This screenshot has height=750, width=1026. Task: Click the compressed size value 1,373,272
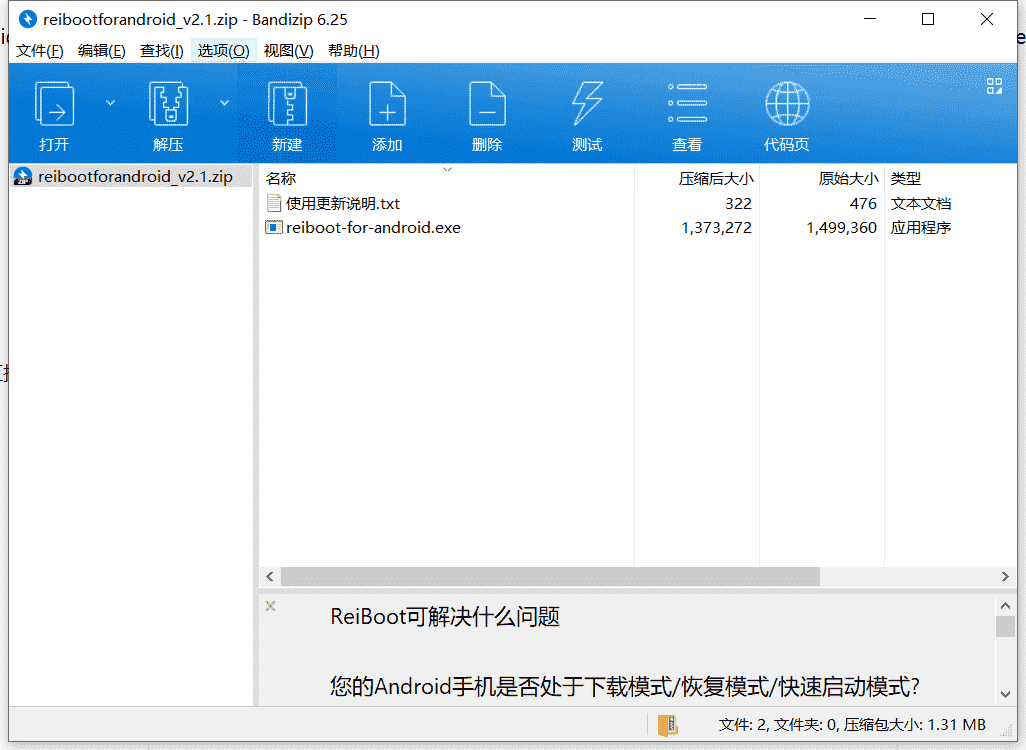[x=716, y=228]
